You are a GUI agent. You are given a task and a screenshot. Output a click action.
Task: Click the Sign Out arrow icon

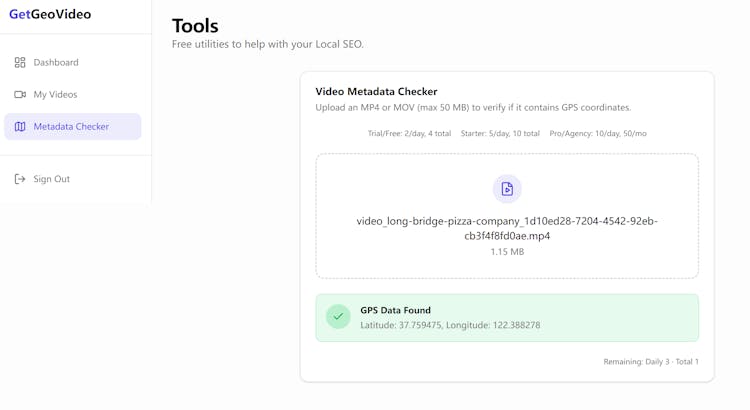(20, 179)
